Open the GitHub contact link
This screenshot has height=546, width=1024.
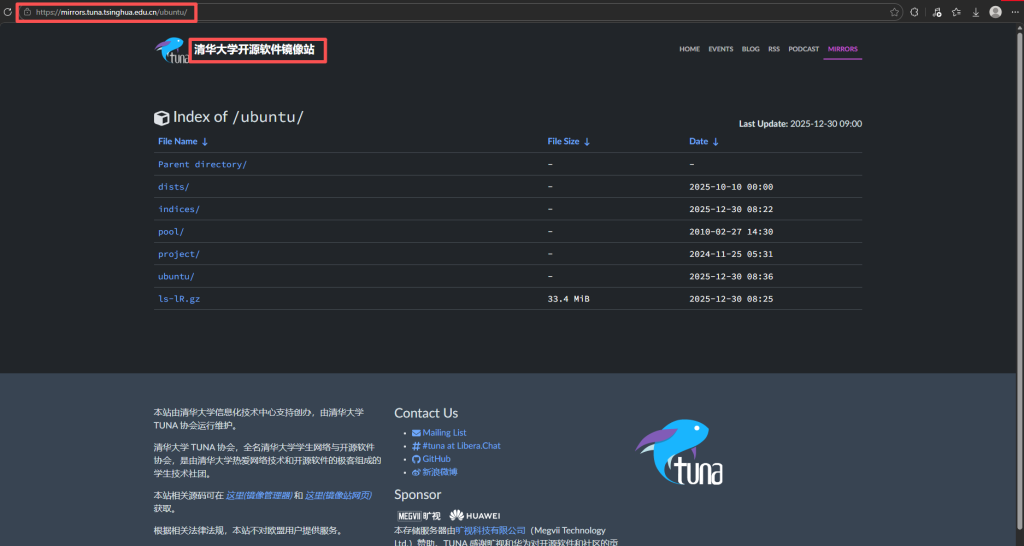[x=436, y=459]
